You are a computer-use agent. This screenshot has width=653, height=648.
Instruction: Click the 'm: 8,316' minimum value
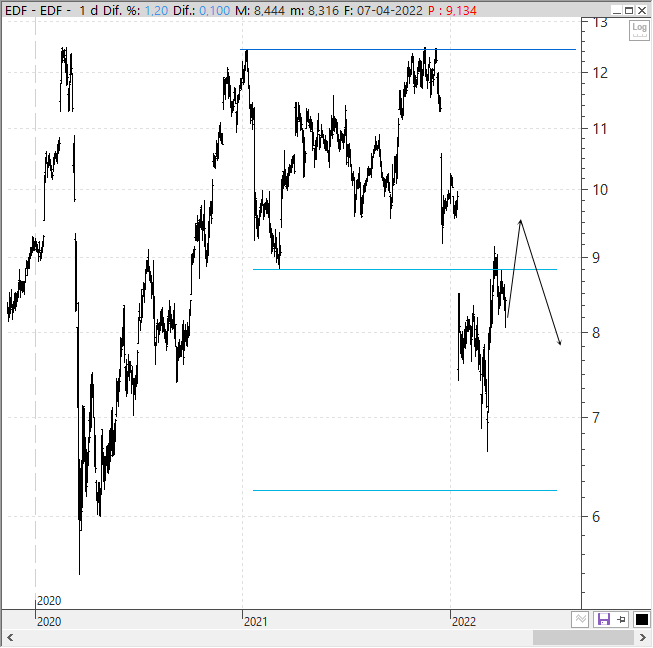click(314, 10)
